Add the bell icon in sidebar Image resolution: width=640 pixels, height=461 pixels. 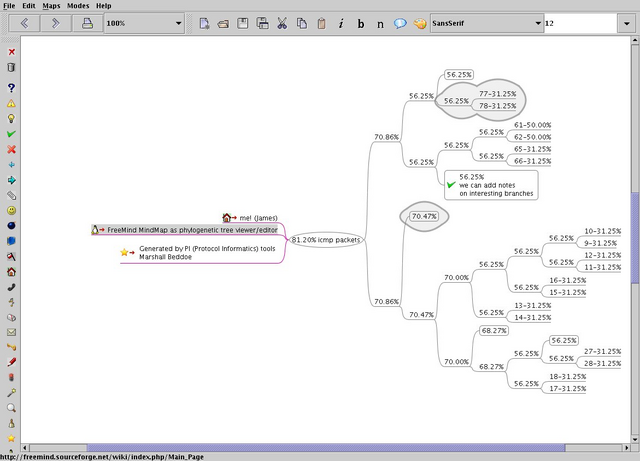point(11,423)
